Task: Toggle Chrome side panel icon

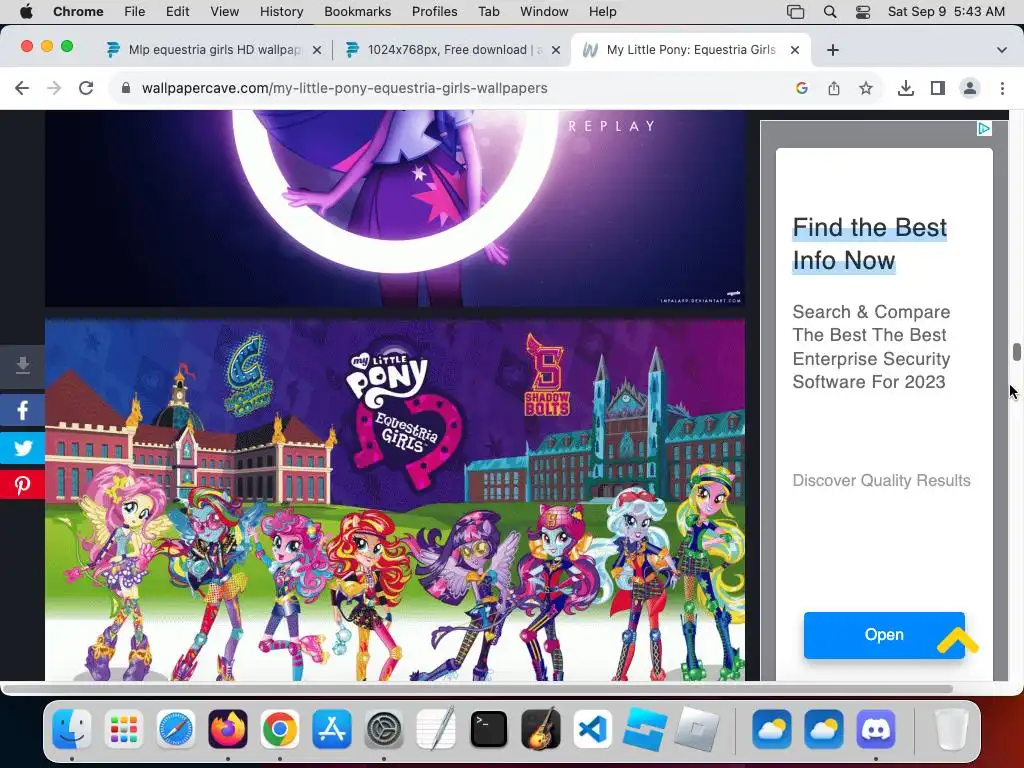Action: (938, 88)
